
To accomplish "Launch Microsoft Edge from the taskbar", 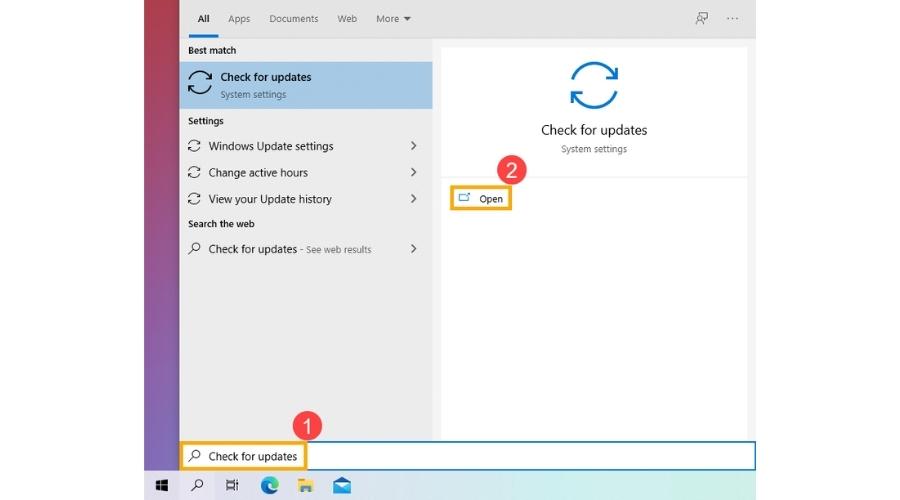I will pos(269,486).
